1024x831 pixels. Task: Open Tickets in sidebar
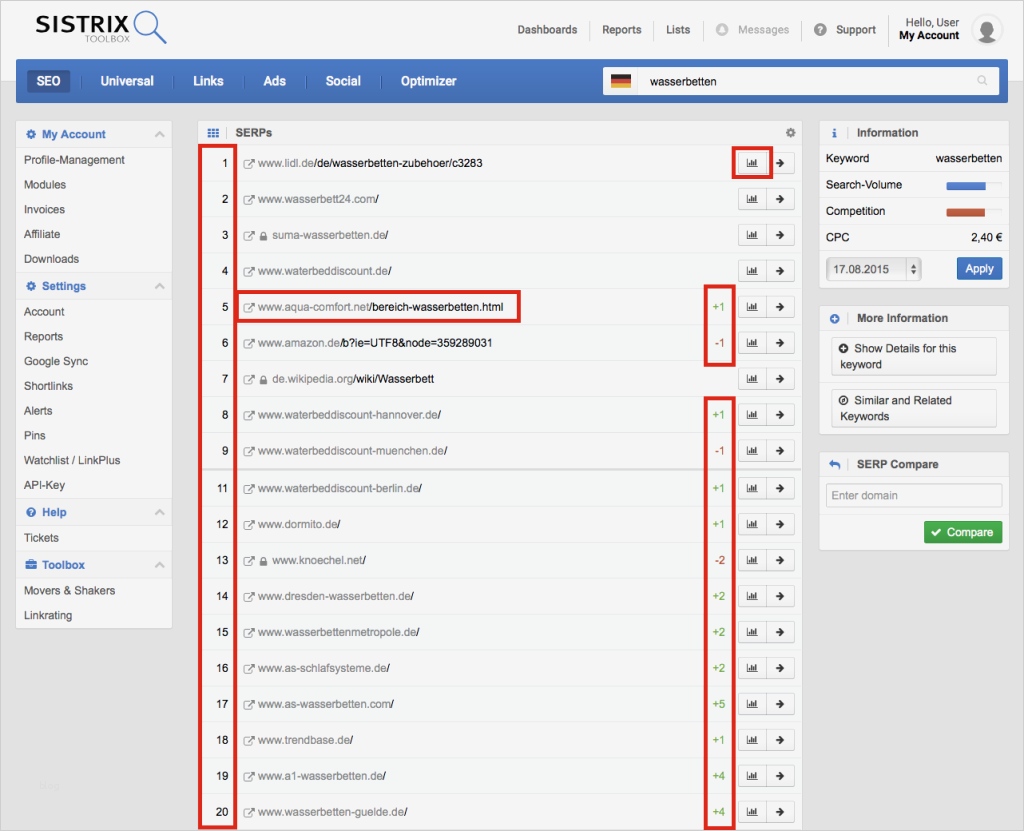tap(41, 538)
